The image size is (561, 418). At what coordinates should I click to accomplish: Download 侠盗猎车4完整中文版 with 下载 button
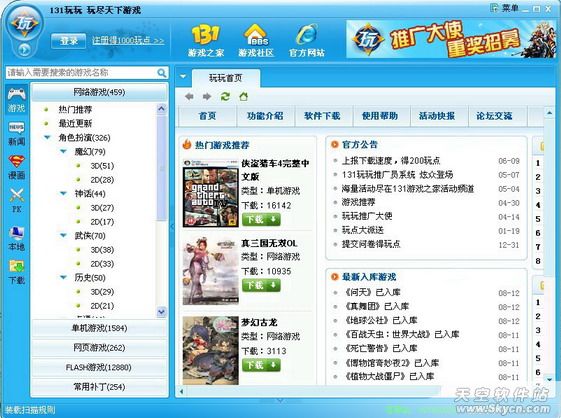pos(261,219)
